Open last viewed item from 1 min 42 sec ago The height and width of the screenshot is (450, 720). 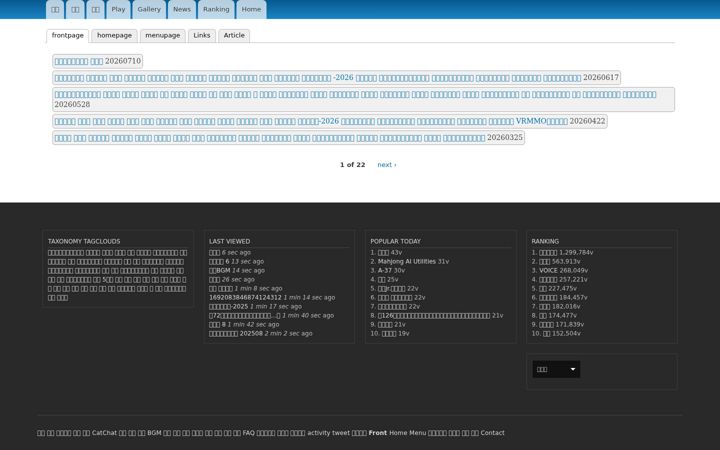coord(217,324)
